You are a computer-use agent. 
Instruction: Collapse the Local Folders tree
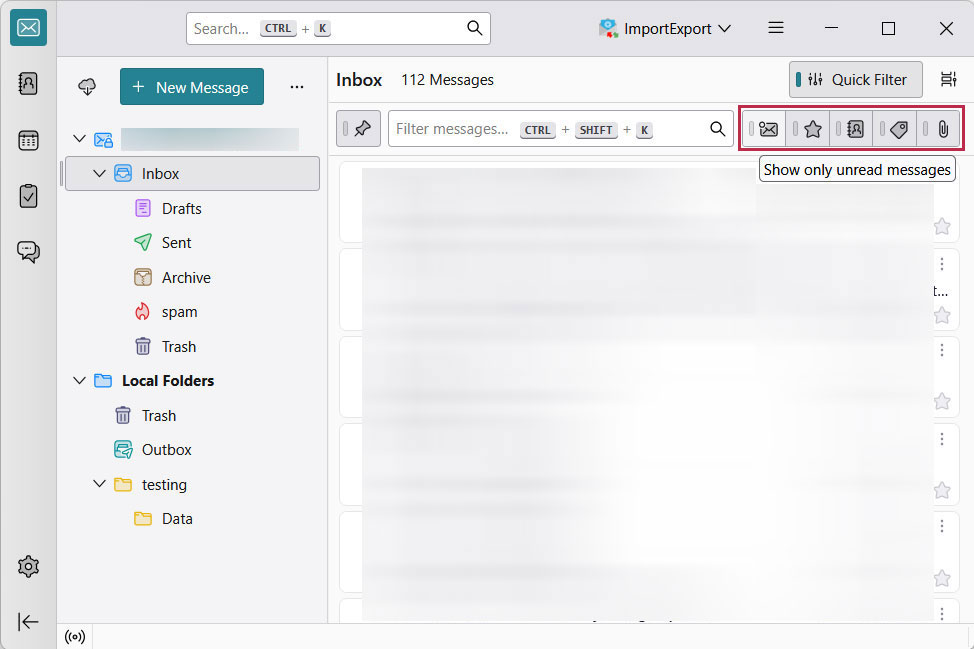80,380
